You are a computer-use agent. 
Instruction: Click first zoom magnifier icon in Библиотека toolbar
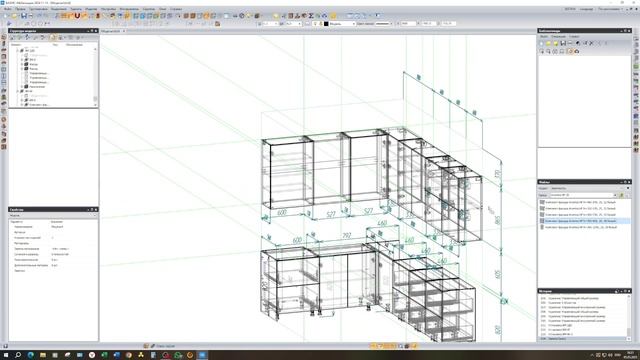point(542,51)
